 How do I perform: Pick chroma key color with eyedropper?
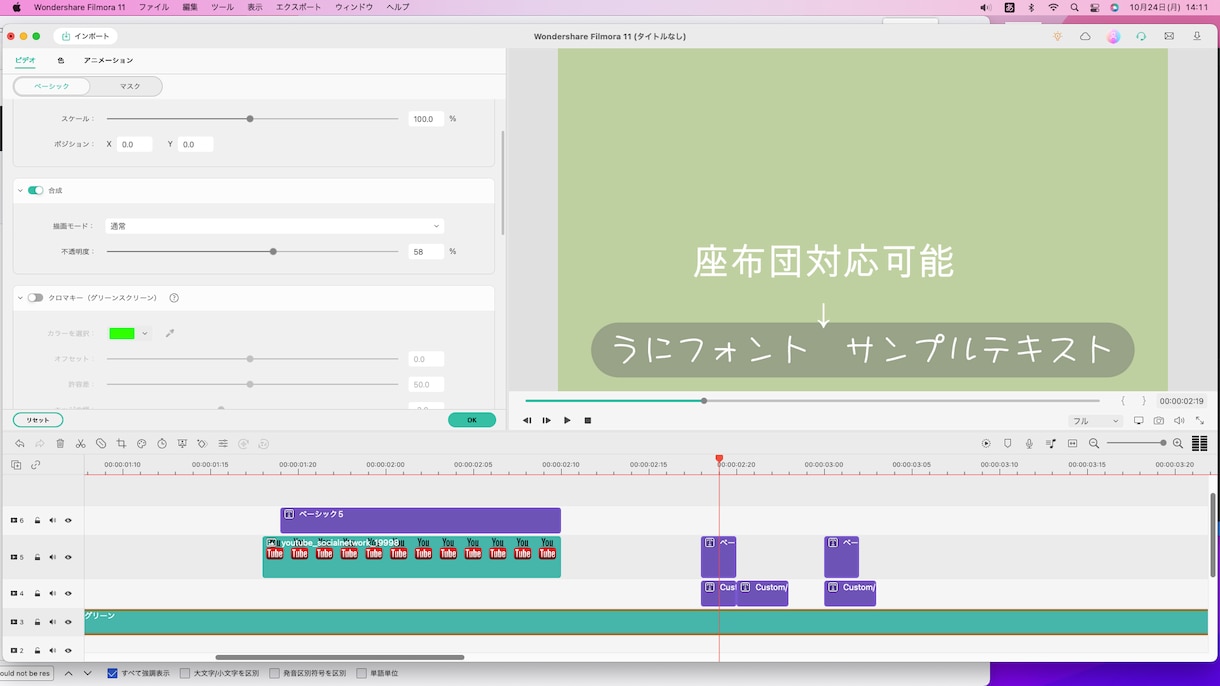tap(170, 333)
